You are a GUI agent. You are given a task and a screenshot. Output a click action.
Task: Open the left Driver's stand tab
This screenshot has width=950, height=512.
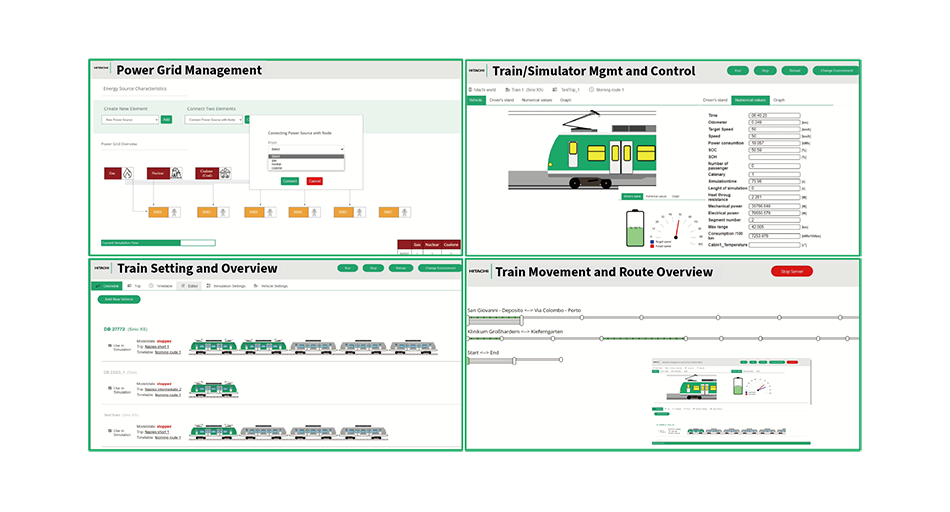(x=502, y=100)
